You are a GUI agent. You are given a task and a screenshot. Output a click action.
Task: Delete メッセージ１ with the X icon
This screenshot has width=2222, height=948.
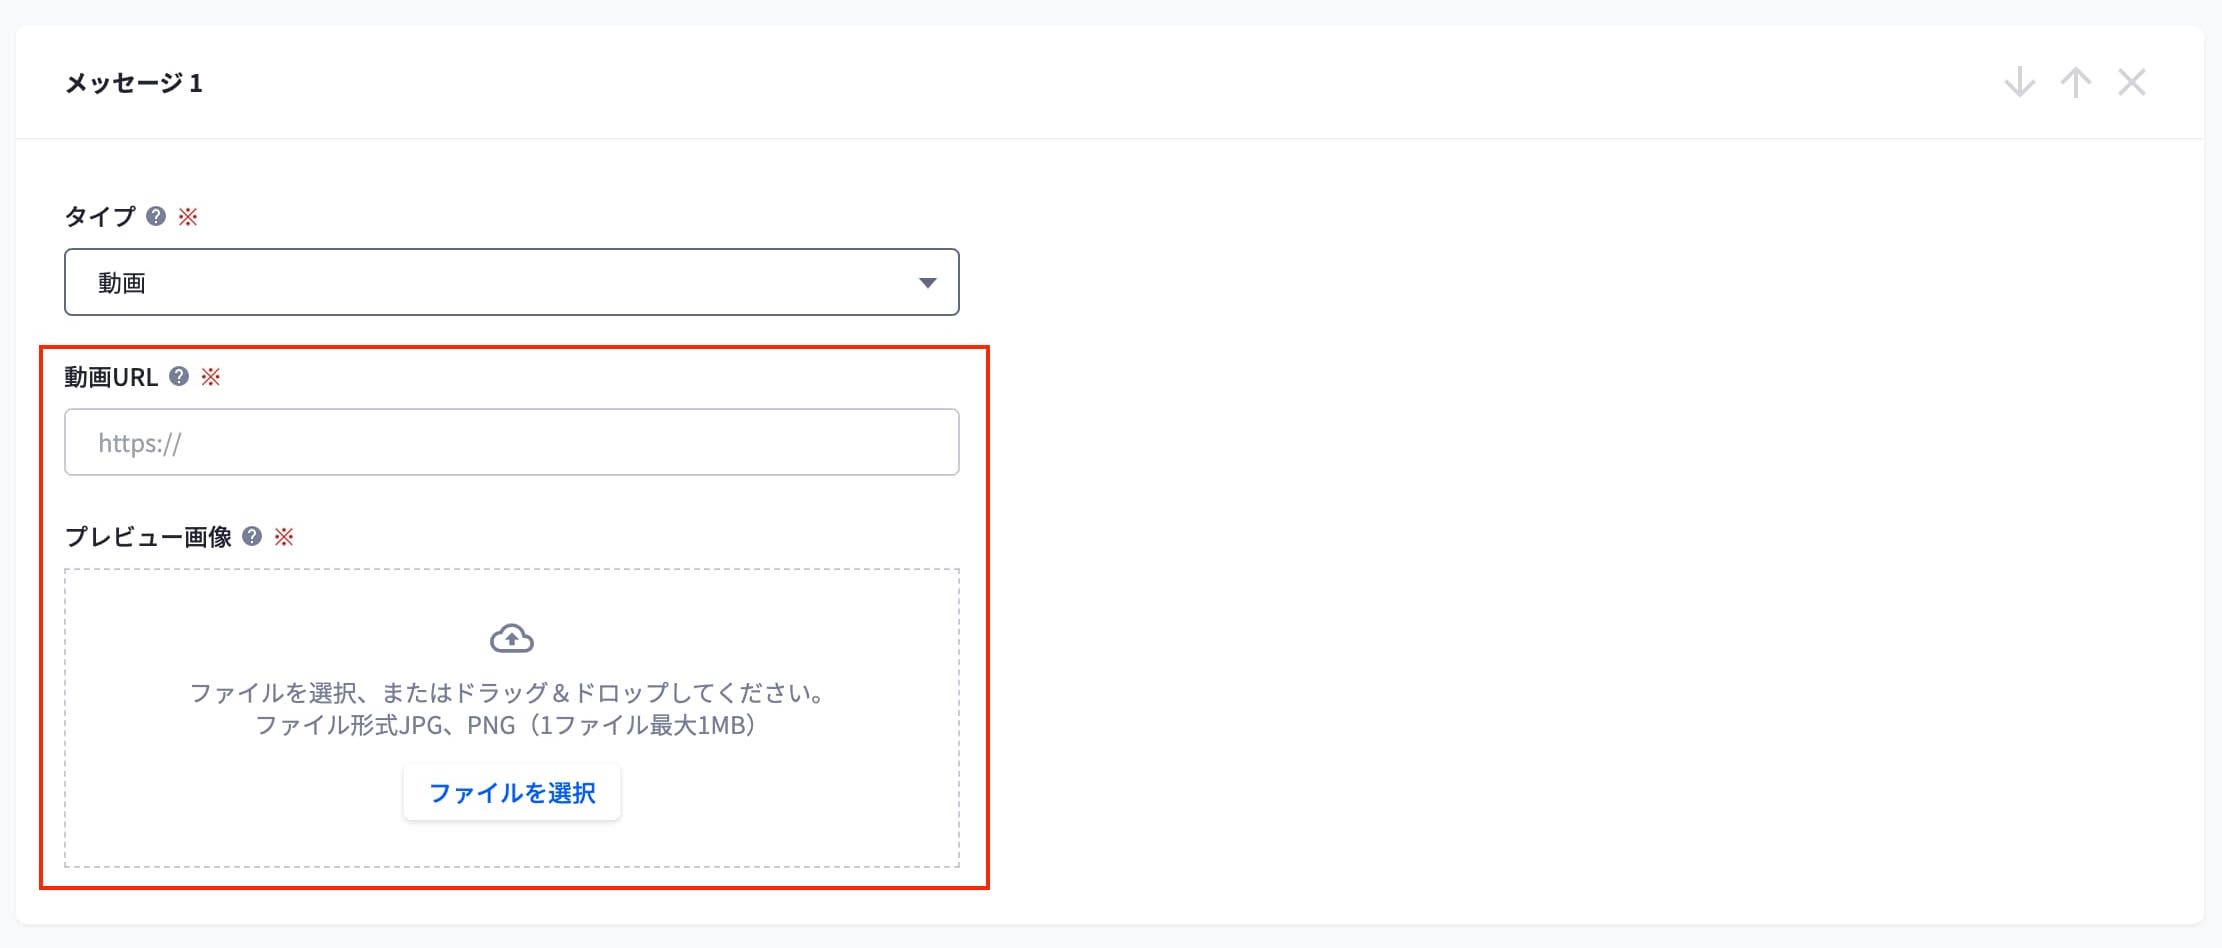tap(2133, 83)
